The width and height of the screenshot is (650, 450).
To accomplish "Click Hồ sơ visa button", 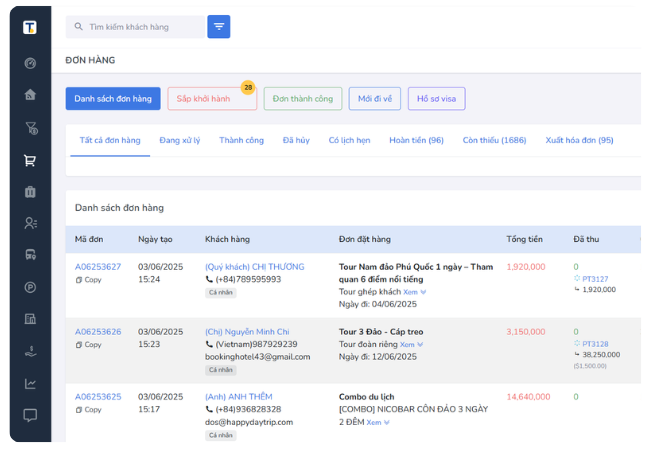I will [x=437, y=99].
